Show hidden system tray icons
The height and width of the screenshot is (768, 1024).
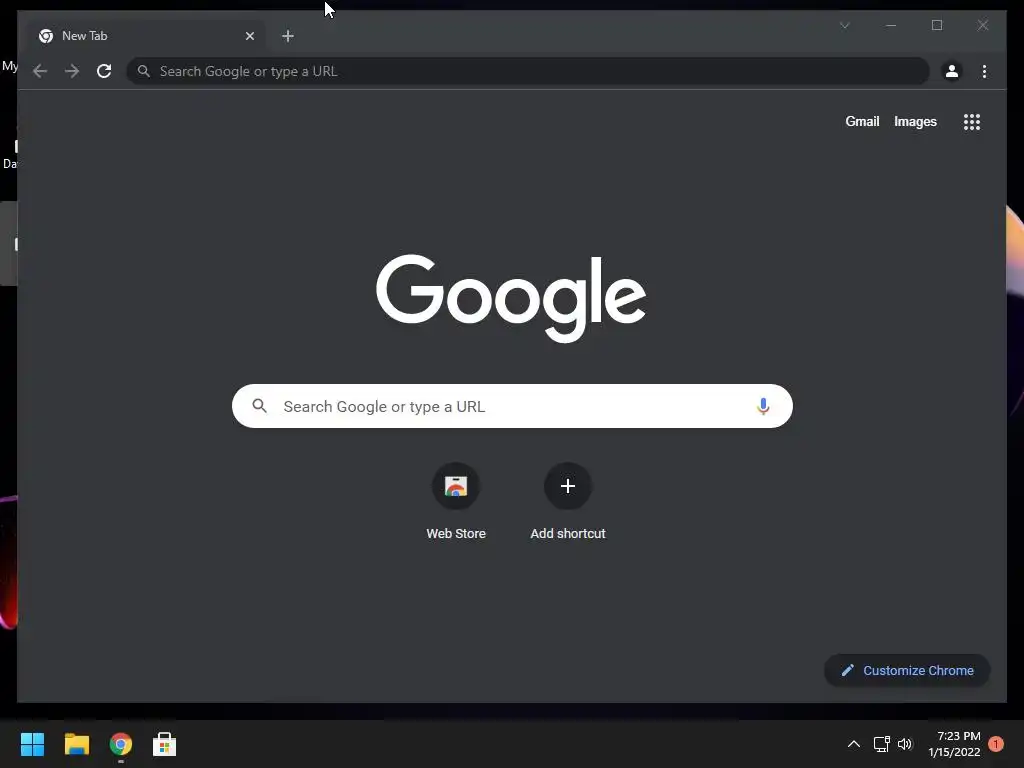point(854,744)
